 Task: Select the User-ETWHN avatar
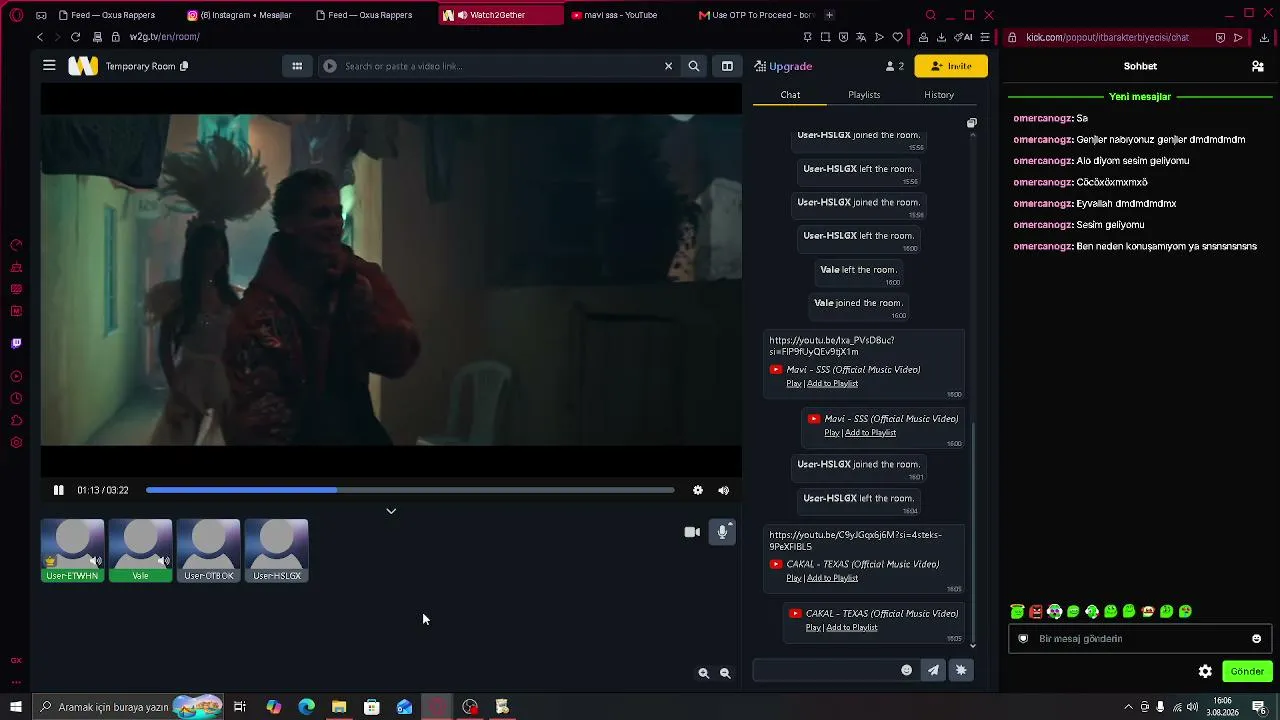(73, 550)
